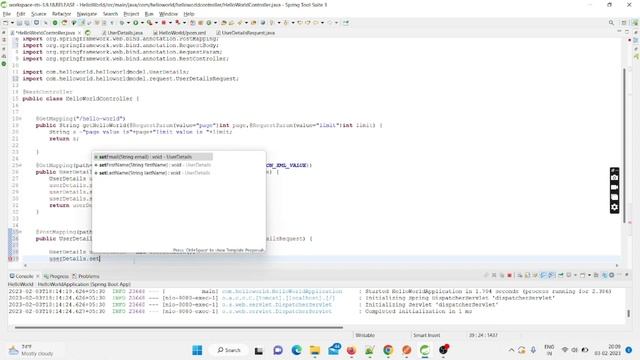This screenshot has width=640, height=360.
Task: Click the Smart Insert status field
Action: (x=427, y=335)
